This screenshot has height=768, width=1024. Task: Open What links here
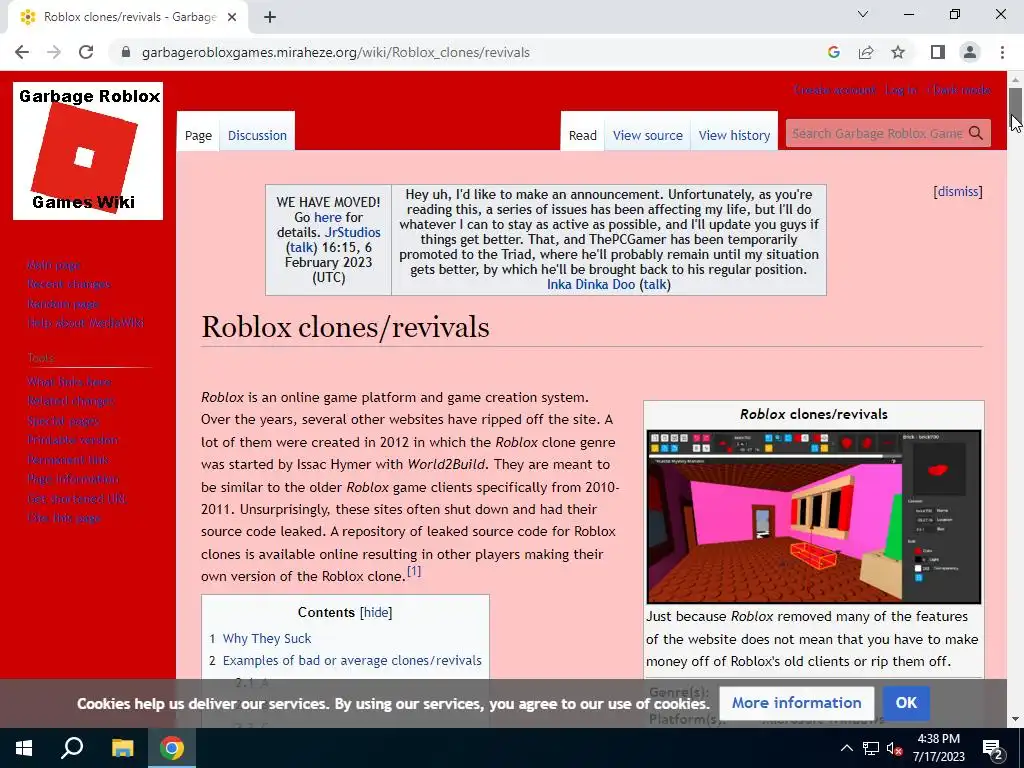(x=69, y=381)
